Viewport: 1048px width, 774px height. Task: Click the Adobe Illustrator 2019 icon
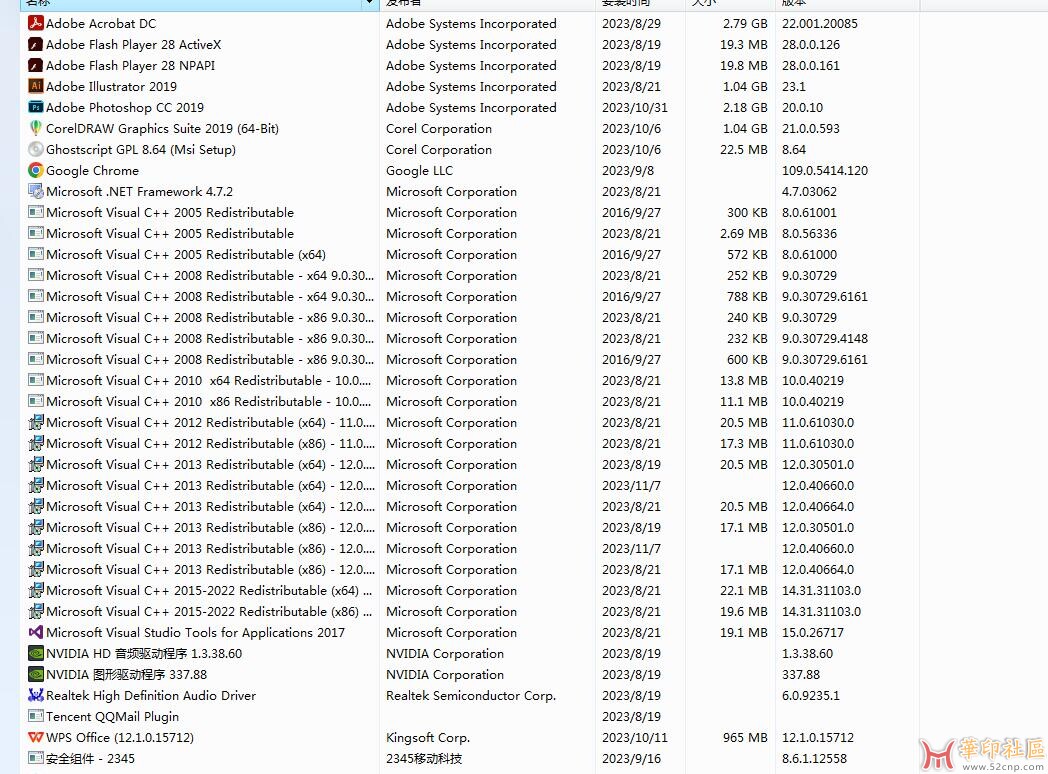point(35,86)
